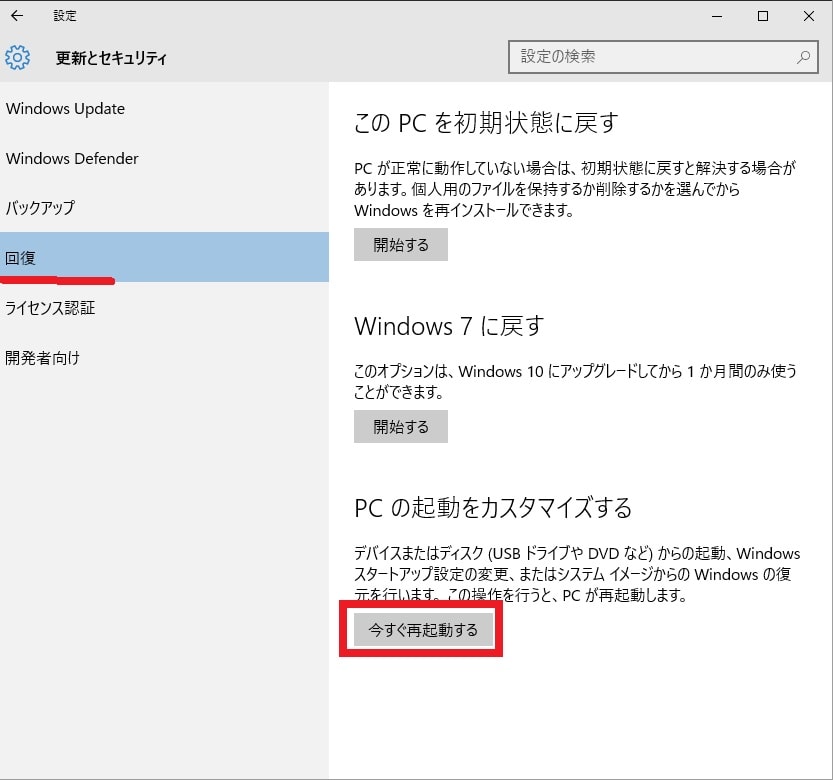Click the settings gear icon

18,57
